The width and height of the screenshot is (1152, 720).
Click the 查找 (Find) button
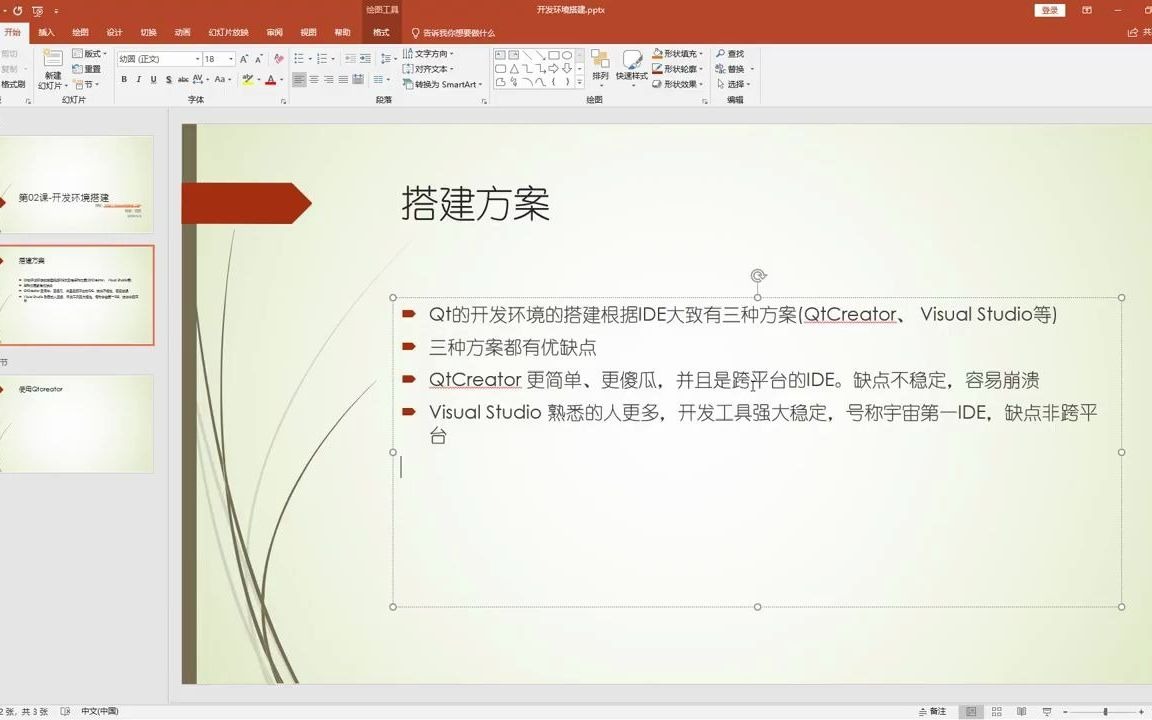pyautogui.click(x=730, y=54)
